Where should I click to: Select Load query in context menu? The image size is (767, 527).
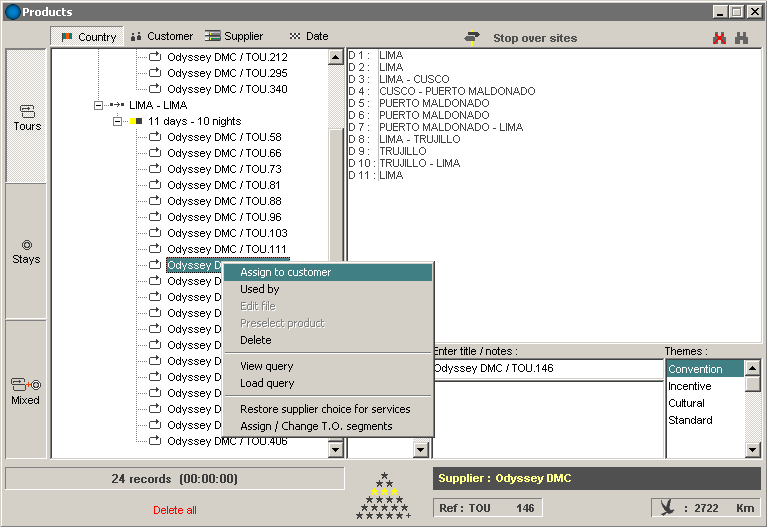coord(267,383)
